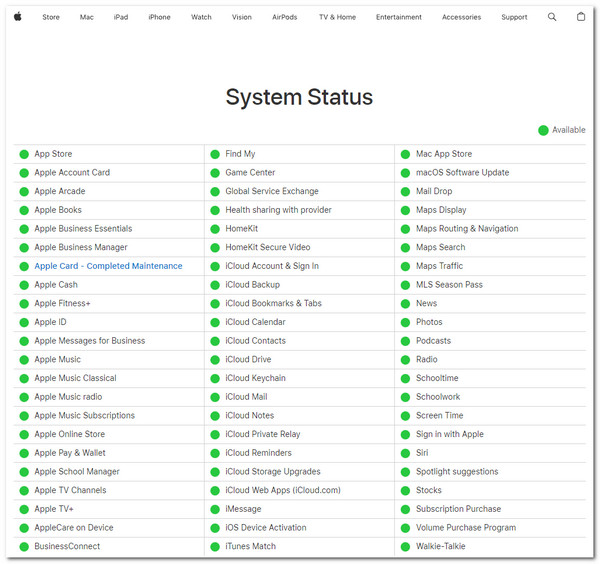Open the Watch menu
The height and width of the screenshot is (564, 600).
pos(201,17)
